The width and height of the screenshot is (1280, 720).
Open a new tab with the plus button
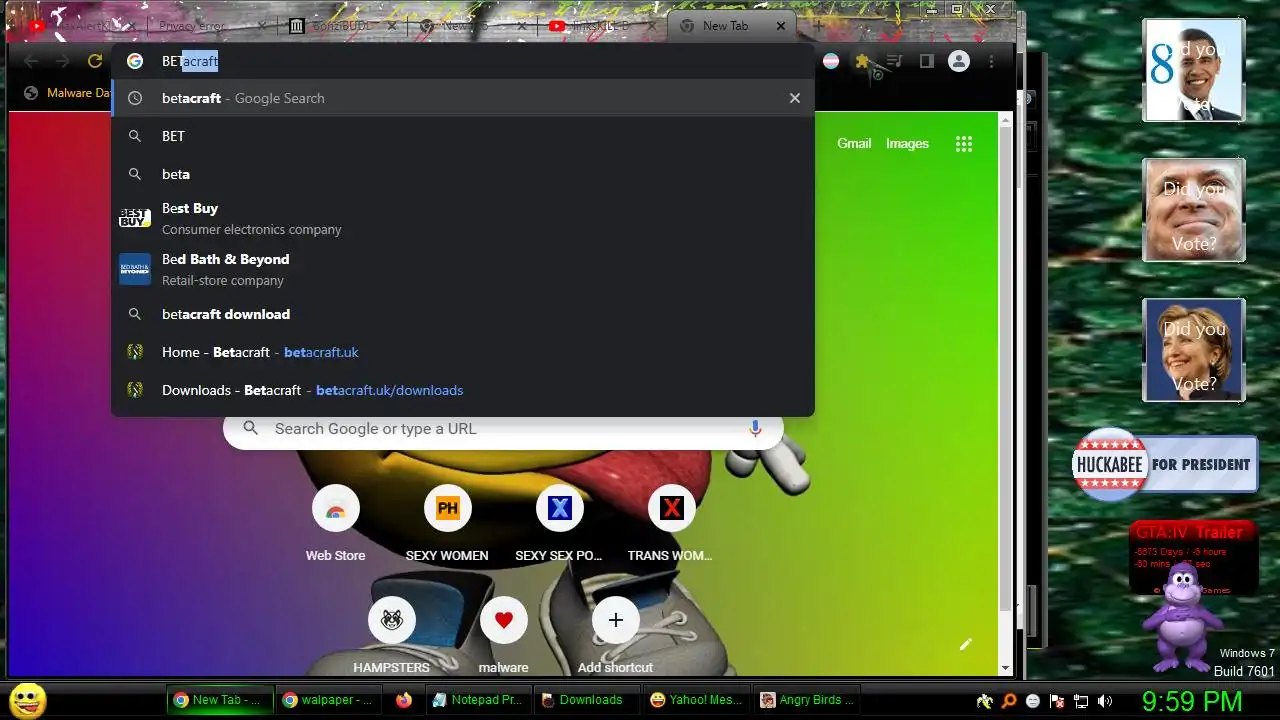tap(819, 26)
